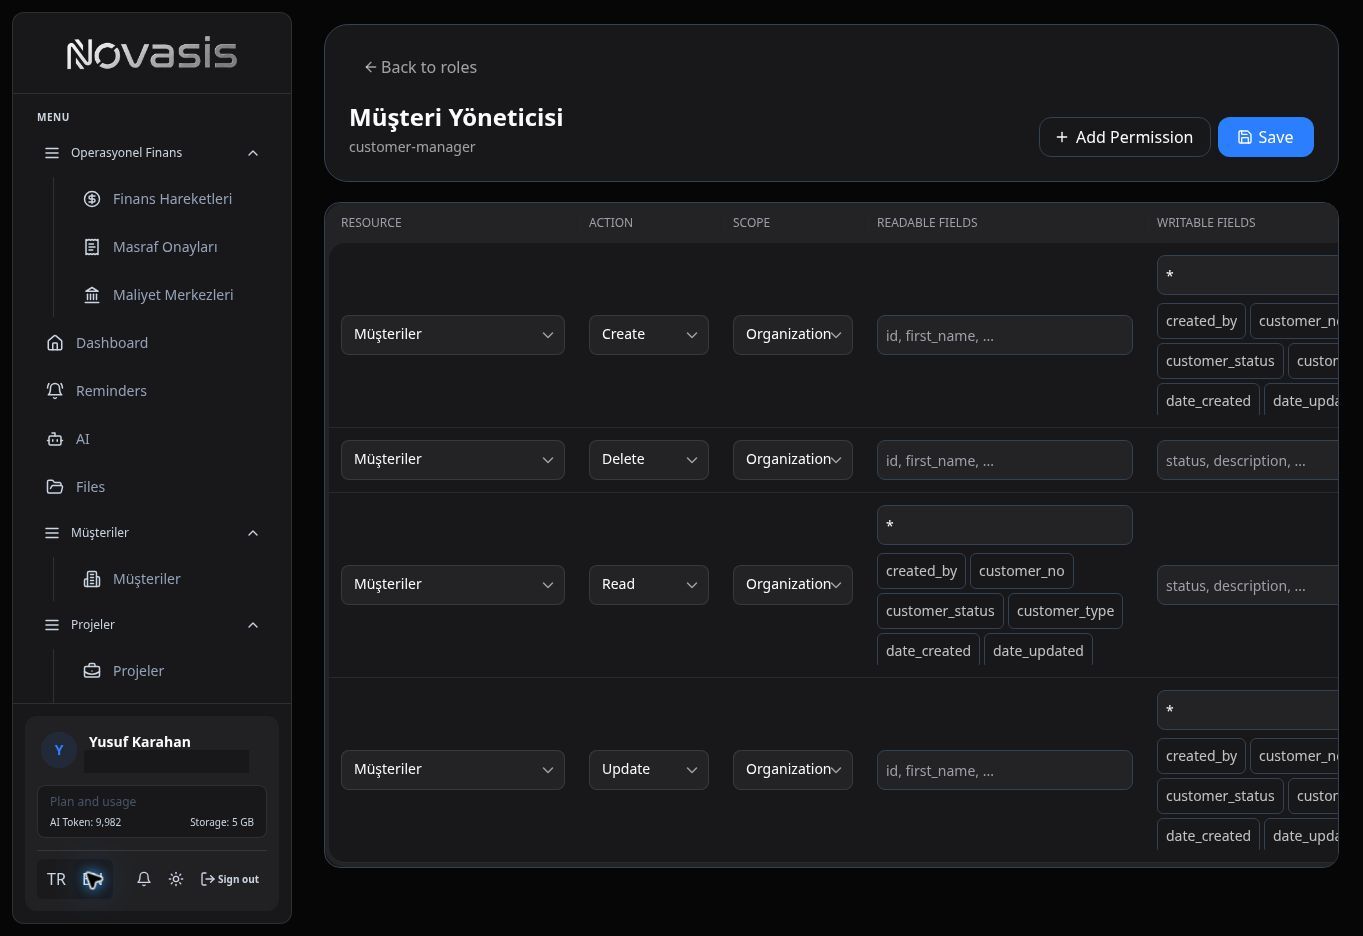This screenshot has height=936, width=1363.
Task: Click the building icon beside the Müşteriler sub-item
Action: [x=92, y=579]
